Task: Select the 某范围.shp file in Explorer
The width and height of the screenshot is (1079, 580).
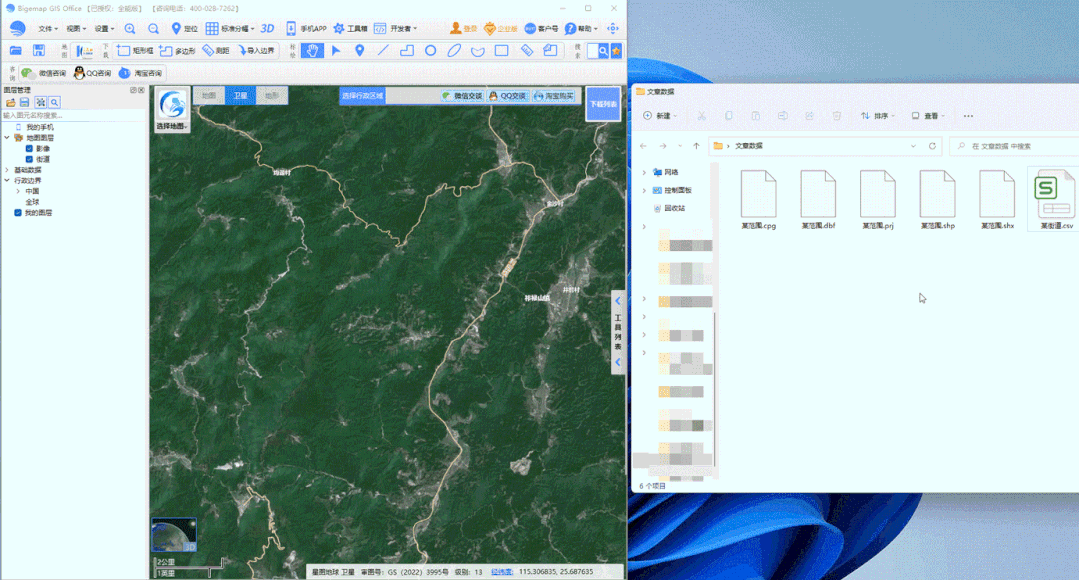Action: coord(937,200)
